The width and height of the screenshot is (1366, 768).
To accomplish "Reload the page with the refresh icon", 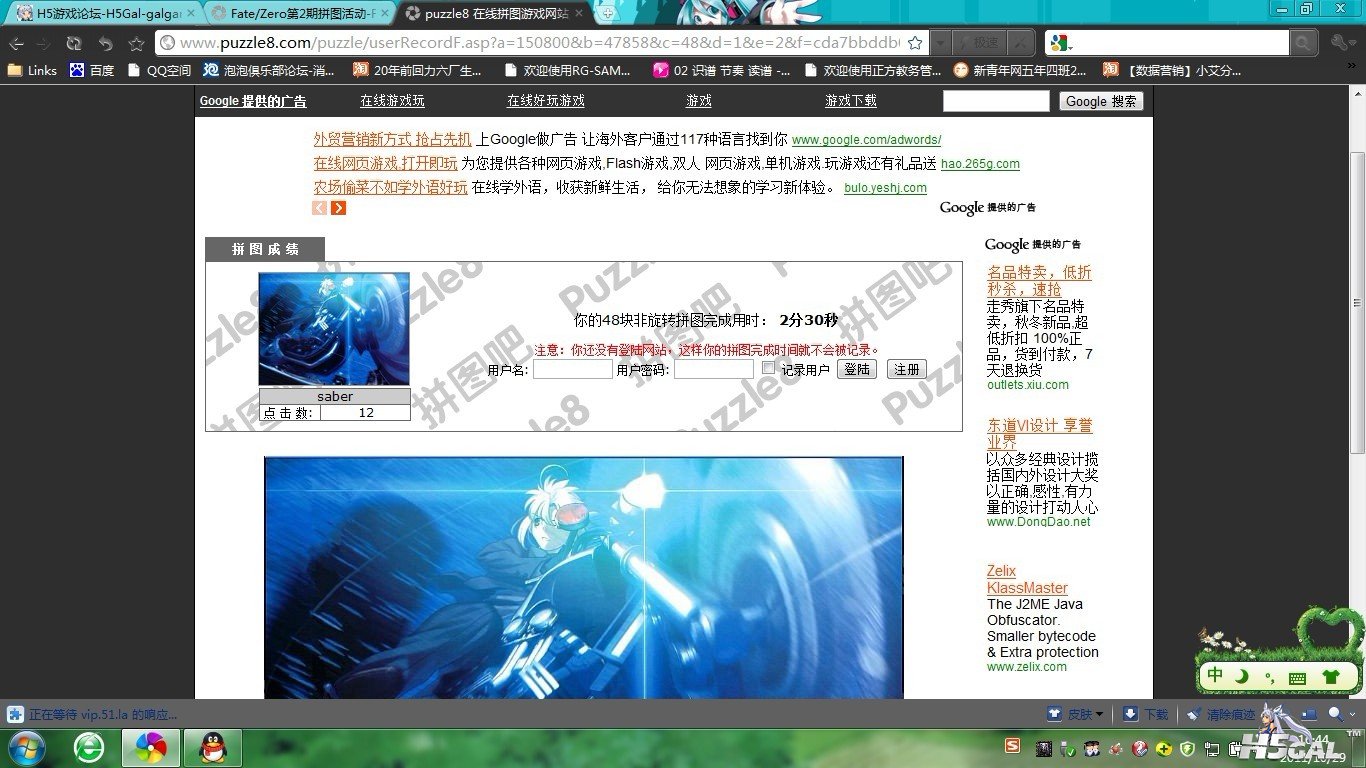I will click(74, 44).
